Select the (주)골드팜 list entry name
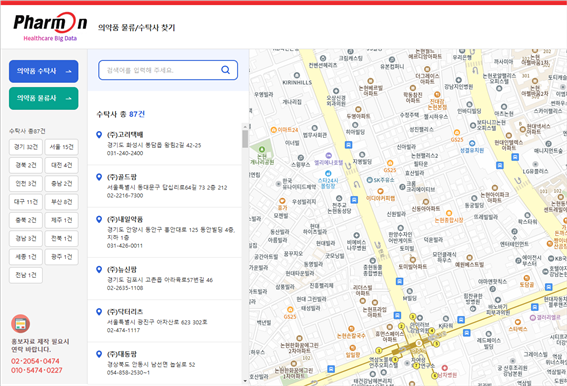This screenshot has width=567, height=386. pos(122,177)
